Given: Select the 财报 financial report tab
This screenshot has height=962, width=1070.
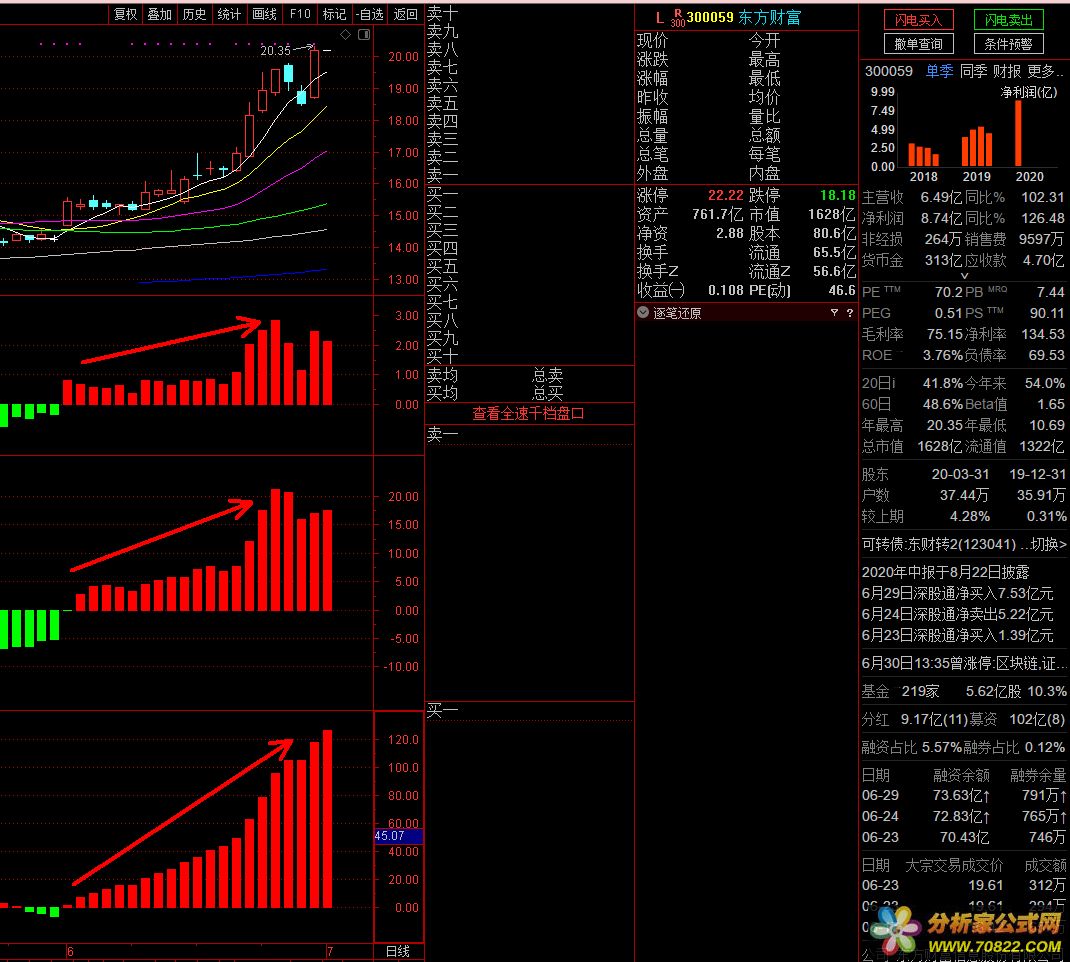Looking at the screenshot, I should [1007, 71].
